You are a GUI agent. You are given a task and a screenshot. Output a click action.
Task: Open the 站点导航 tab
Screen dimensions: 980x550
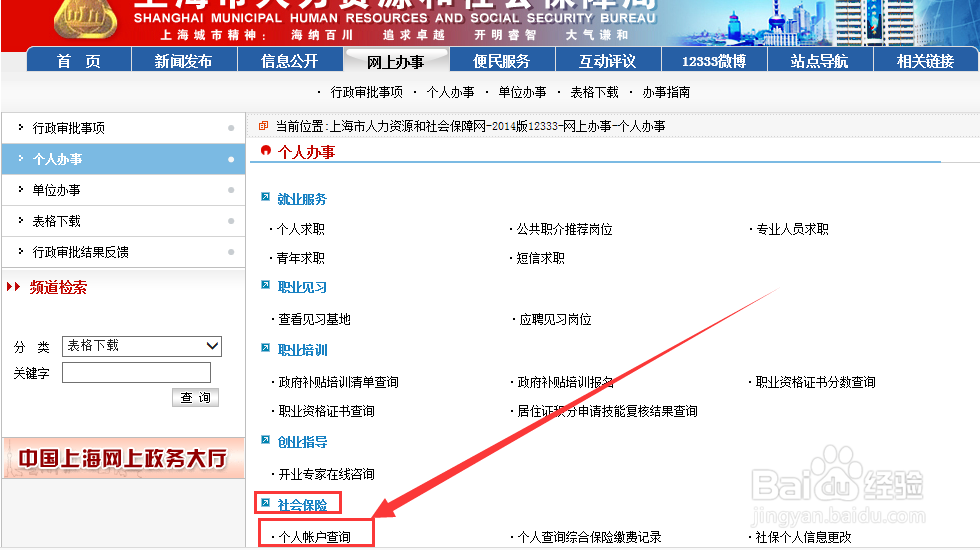(x=819, y=61)
